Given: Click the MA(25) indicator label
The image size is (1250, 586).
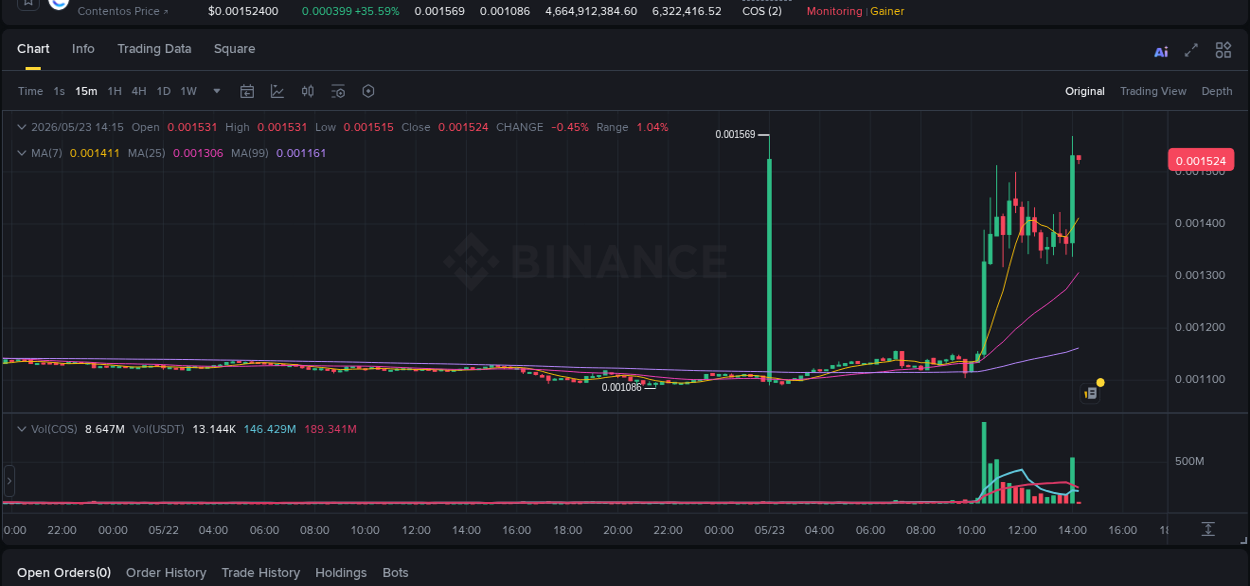Looking at the screenshot, I should click(x=147, y=153).
